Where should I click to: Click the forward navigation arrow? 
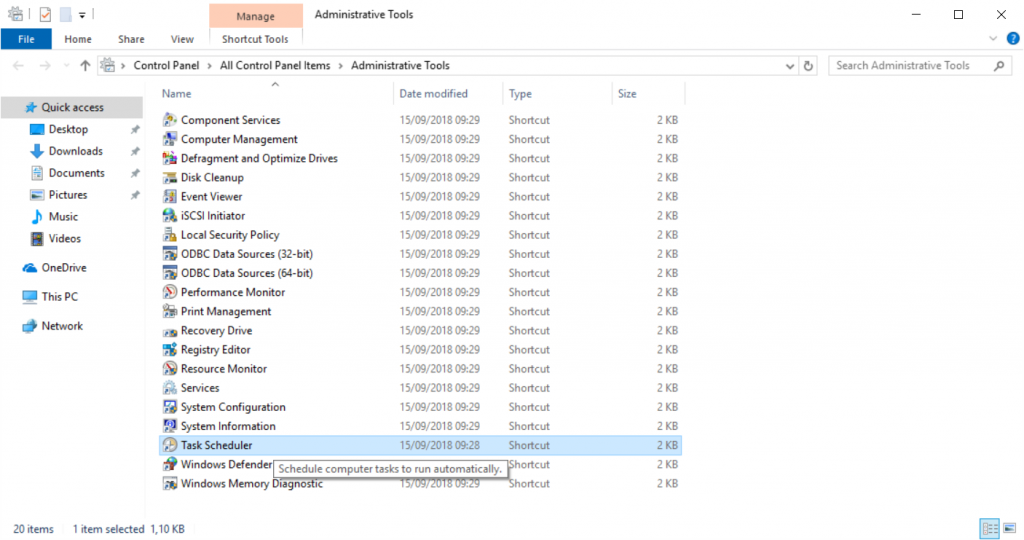click(44, 65)
